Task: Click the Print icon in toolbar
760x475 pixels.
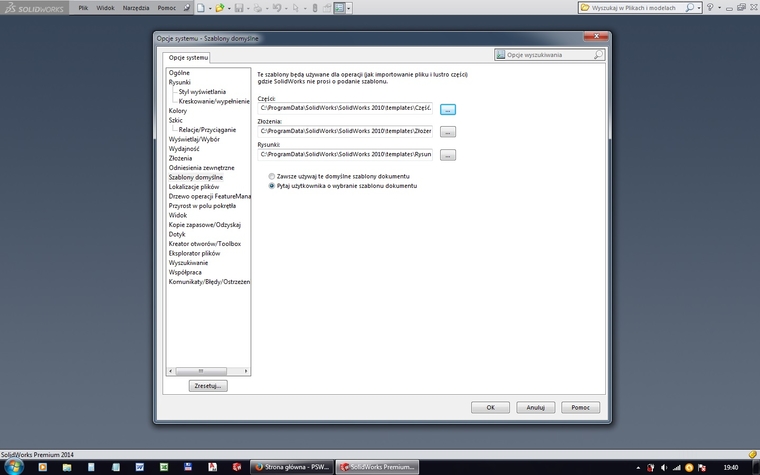Action: tap(258, 8)
